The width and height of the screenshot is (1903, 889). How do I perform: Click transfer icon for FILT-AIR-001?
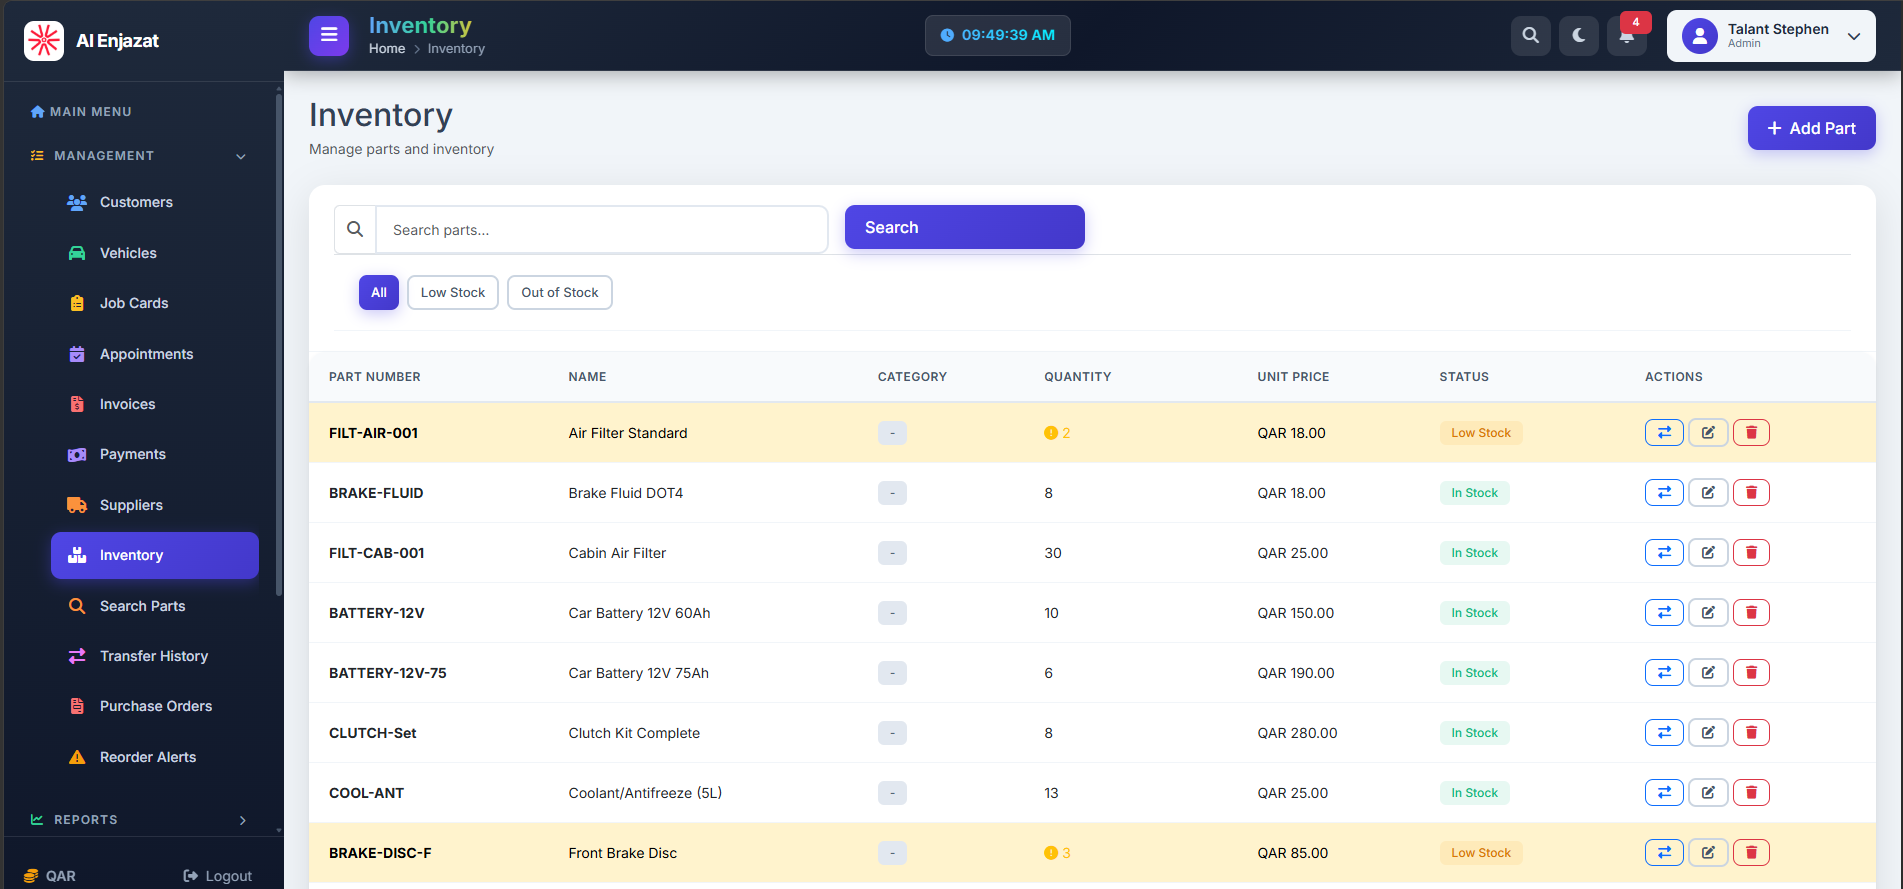pyautogui.click(x=1664, y=433)
